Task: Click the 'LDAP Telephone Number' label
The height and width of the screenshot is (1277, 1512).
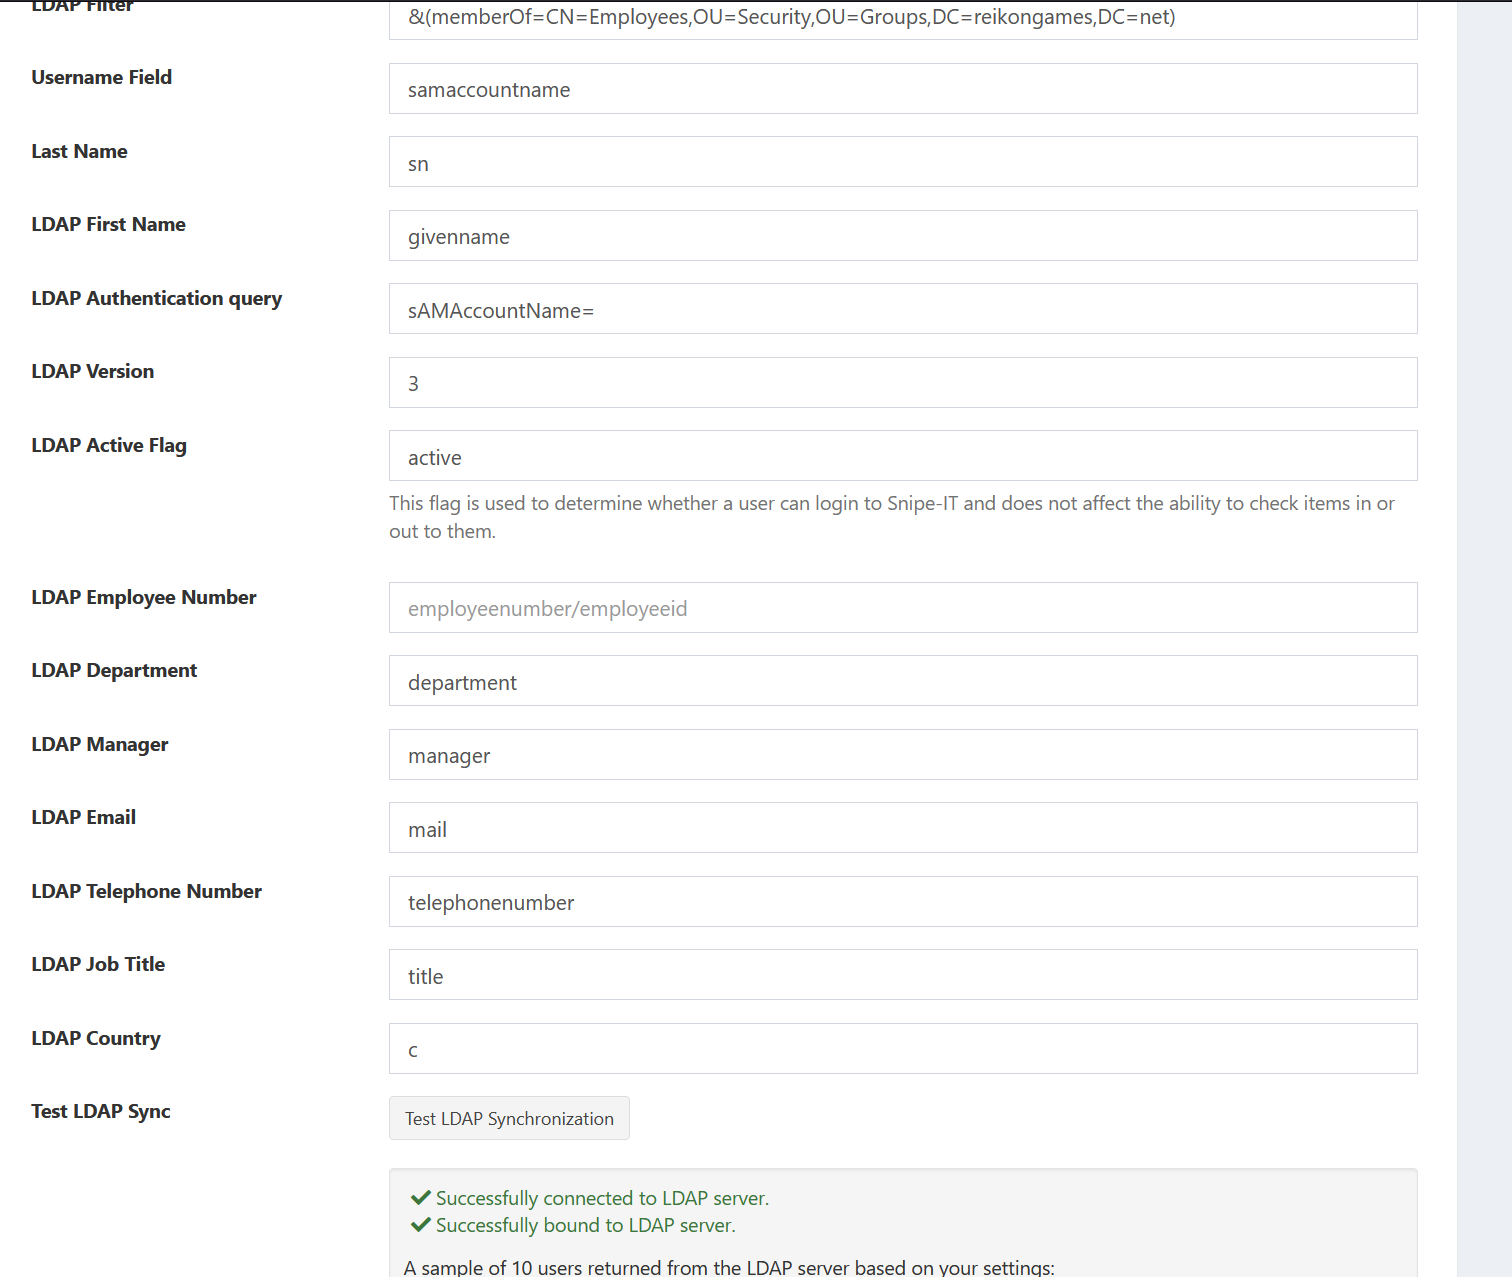Action: (x=147, y=891)
